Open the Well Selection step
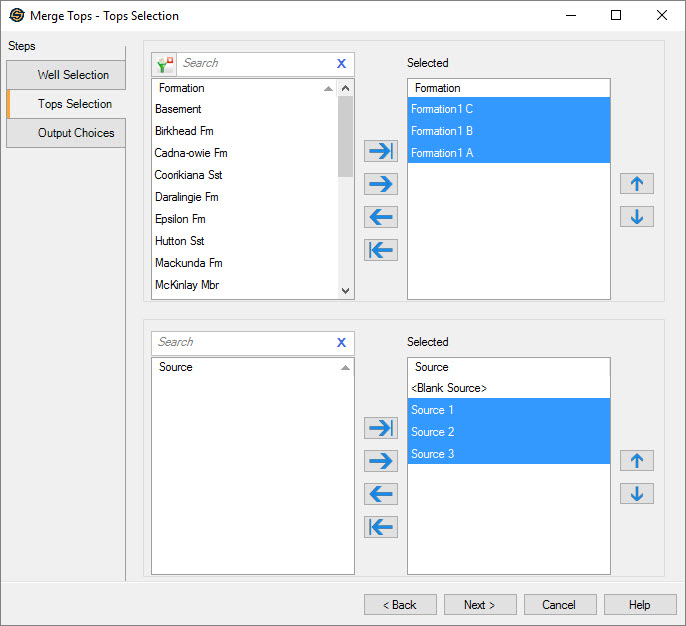Viewport: 686px width, 626px height. (66, 75)
